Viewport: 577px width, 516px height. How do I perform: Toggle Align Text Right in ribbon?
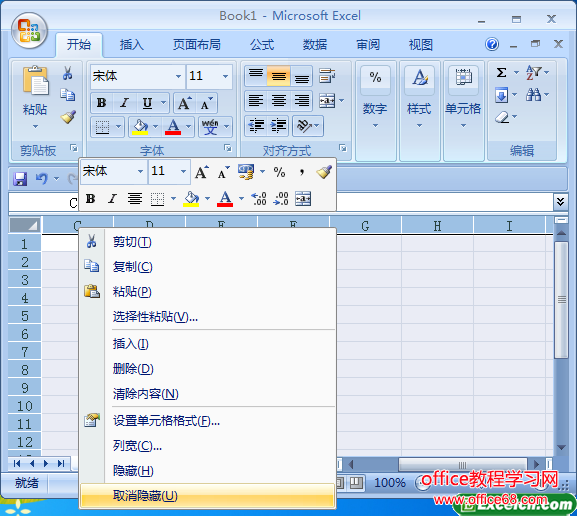click(301, 100)
